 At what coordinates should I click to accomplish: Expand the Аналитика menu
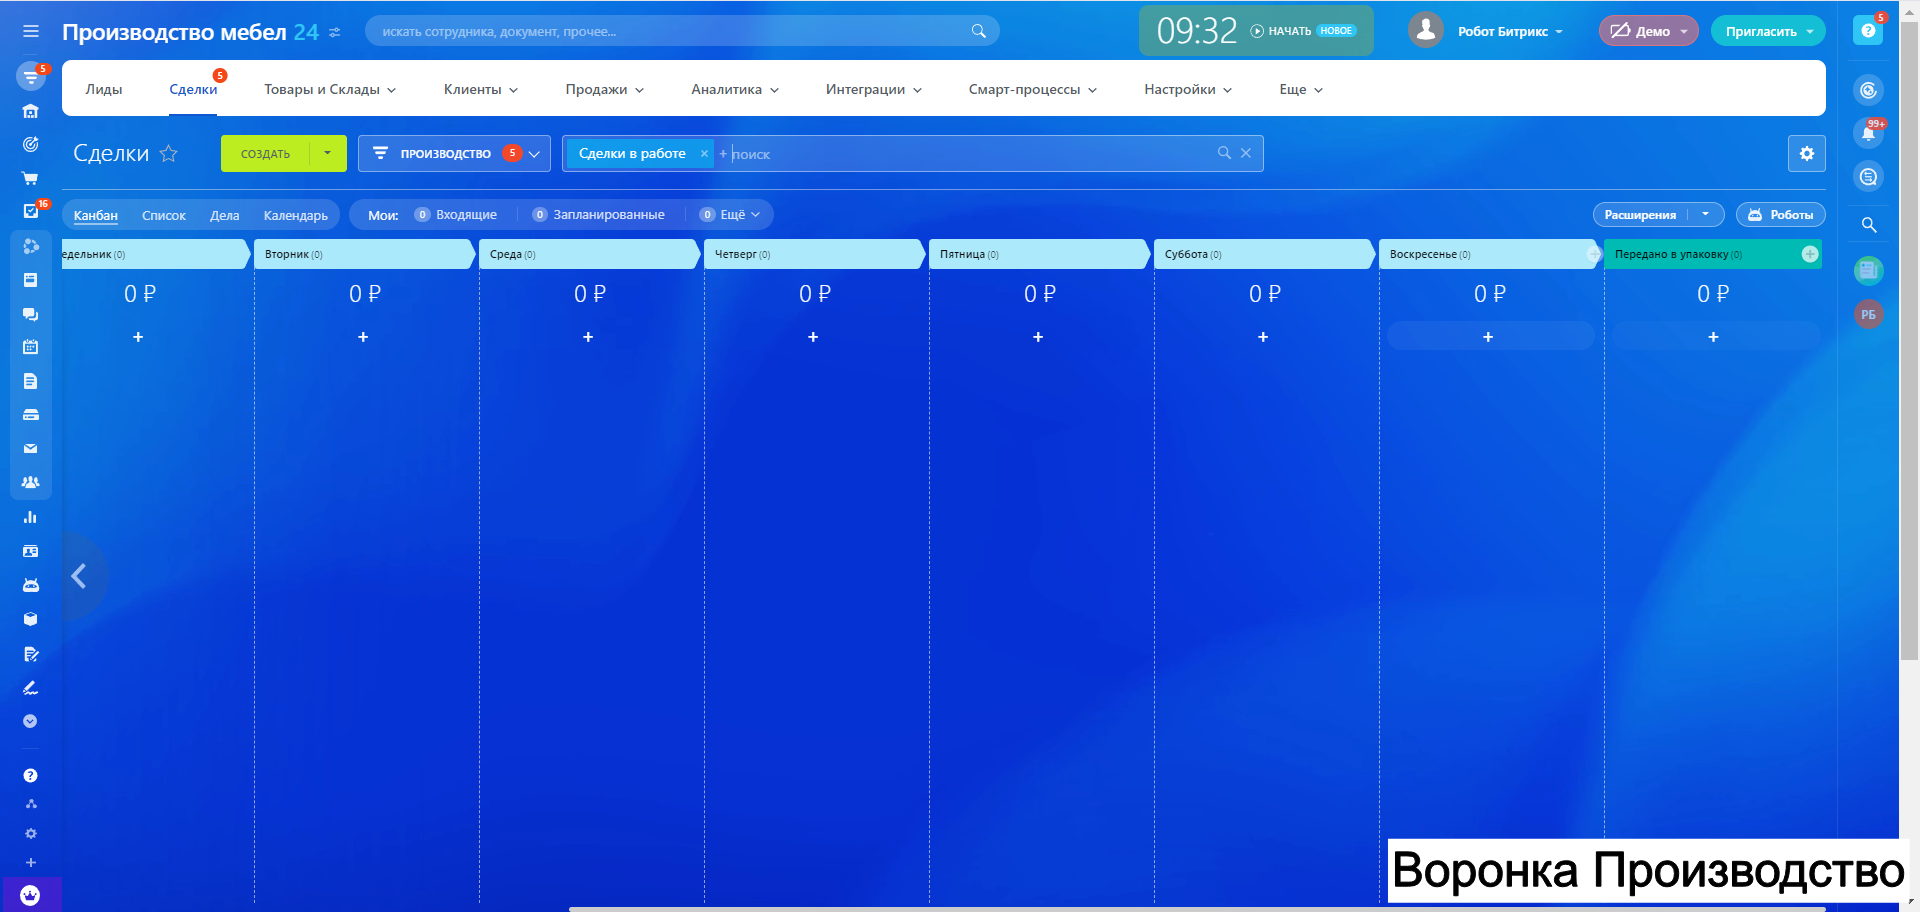tap(735, 89)
